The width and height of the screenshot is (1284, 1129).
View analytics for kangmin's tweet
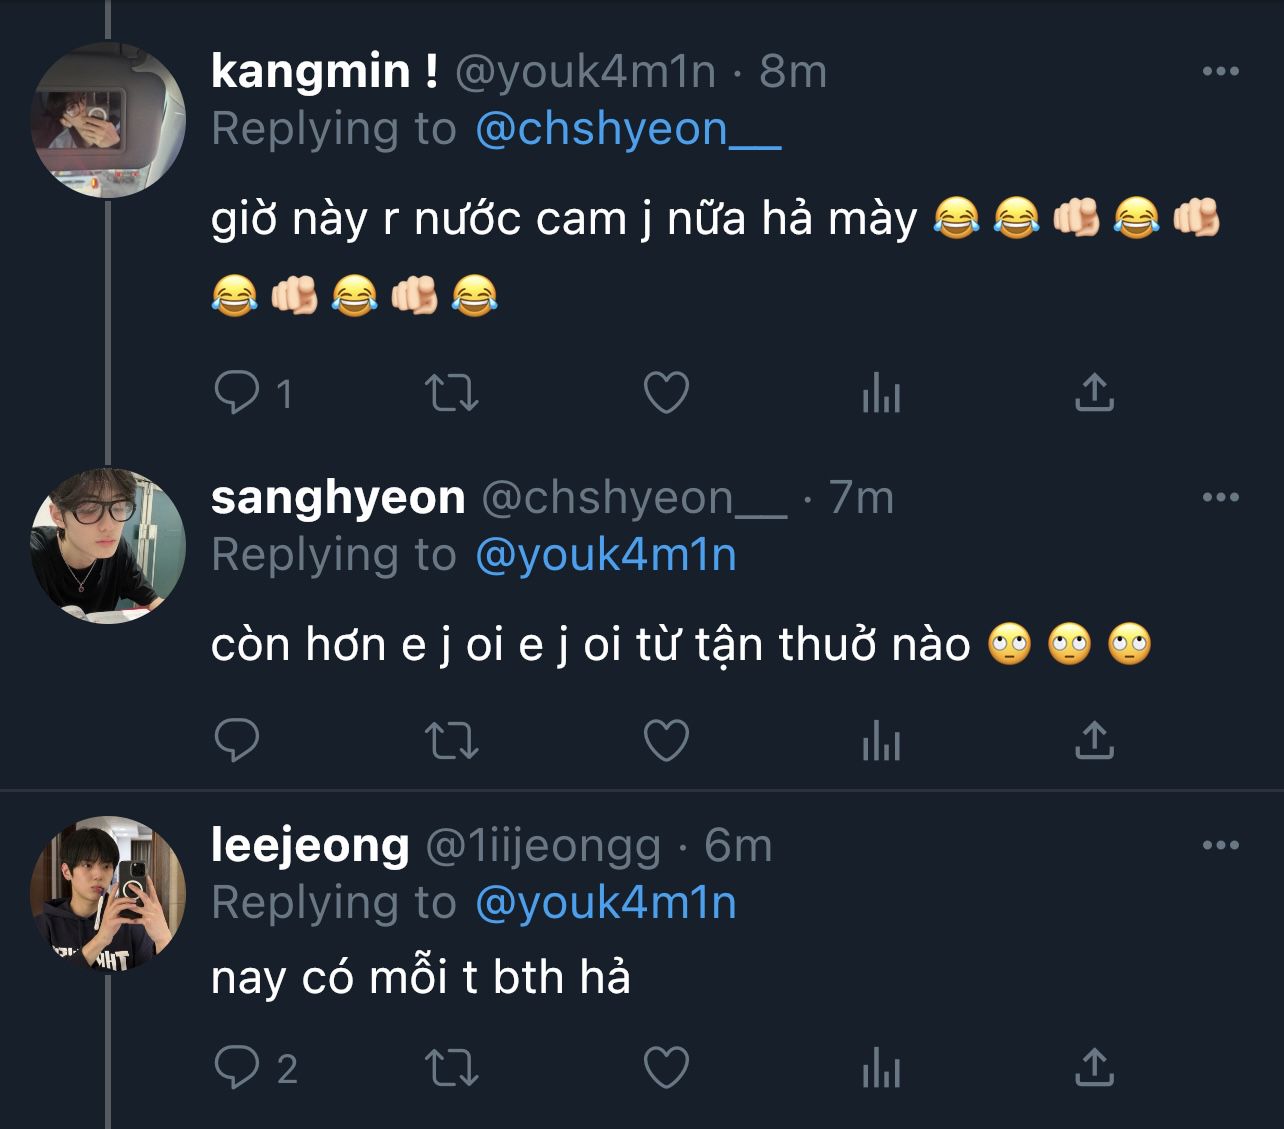pos(881,395)
